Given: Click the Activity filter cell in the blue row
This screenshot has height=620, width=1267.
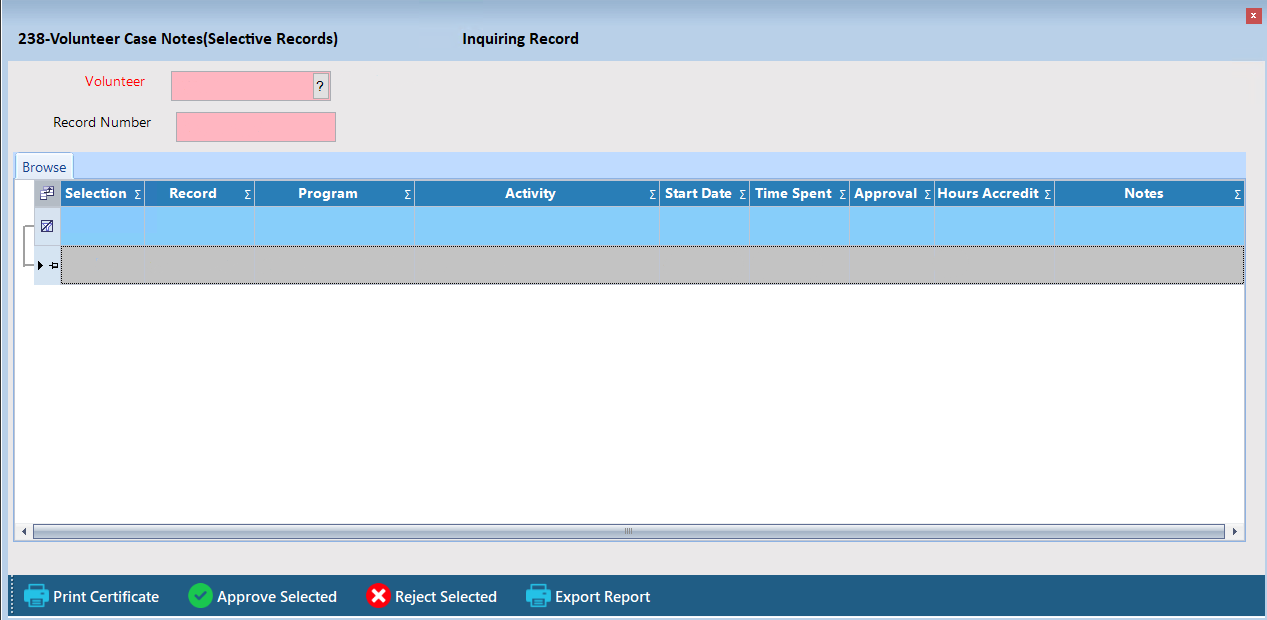Looking at the screenshot, I should [x=537, y=226].
